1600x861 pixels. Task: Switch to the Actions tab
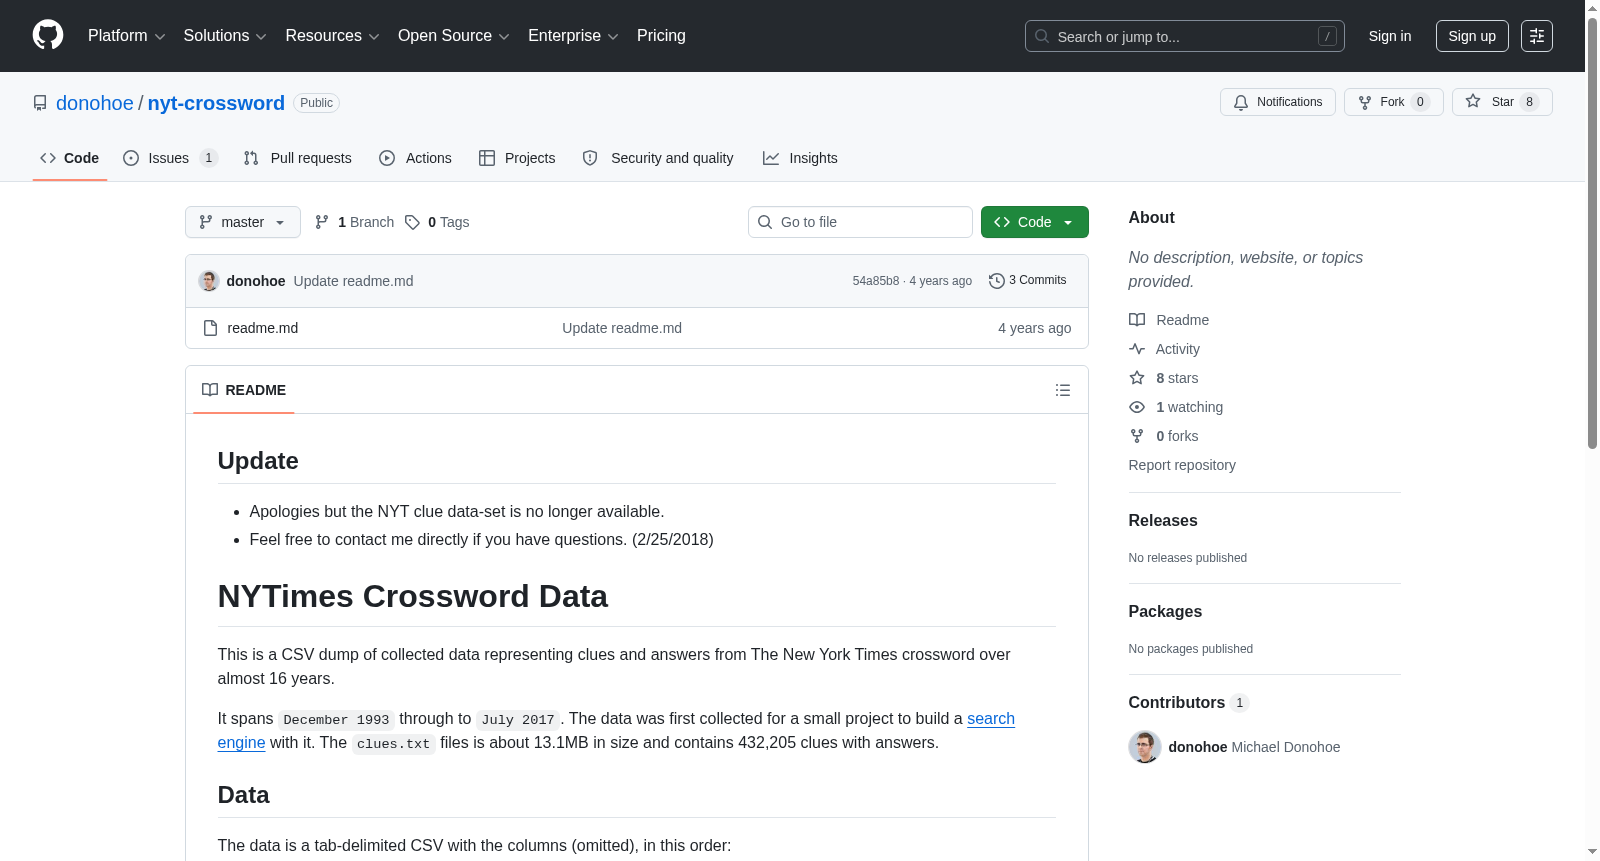[416, 158]
